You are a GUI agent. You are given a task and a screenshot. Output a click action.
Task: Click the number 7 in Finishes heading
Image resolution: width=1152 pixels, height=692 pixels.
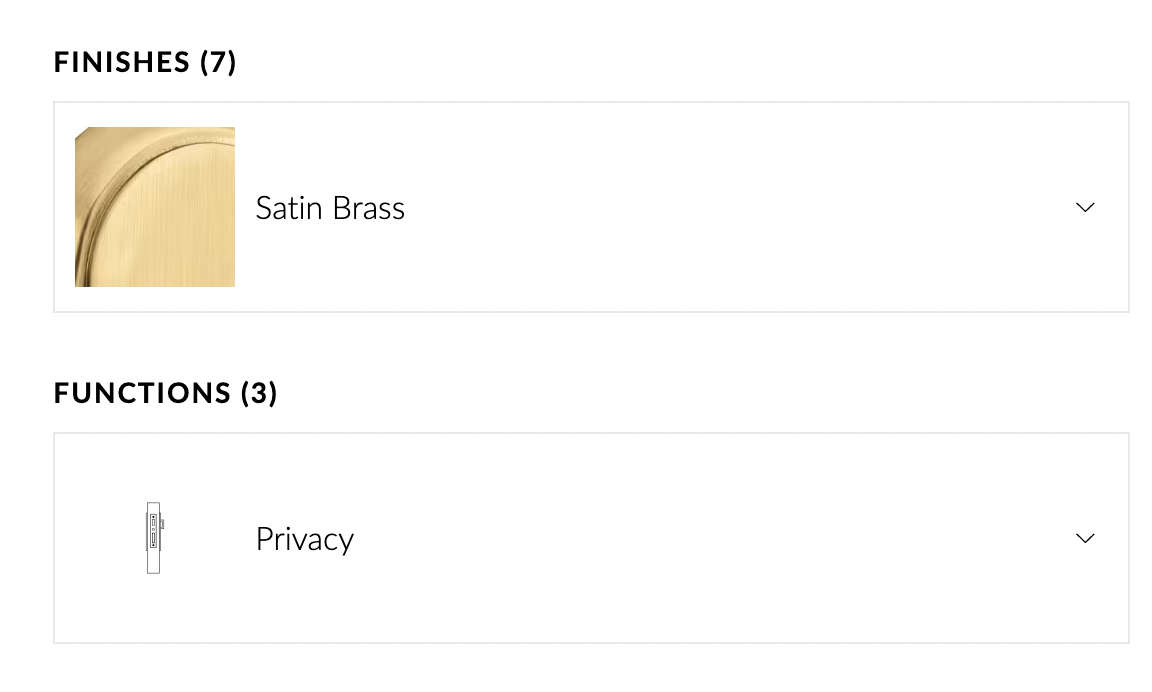click(218, 62)
